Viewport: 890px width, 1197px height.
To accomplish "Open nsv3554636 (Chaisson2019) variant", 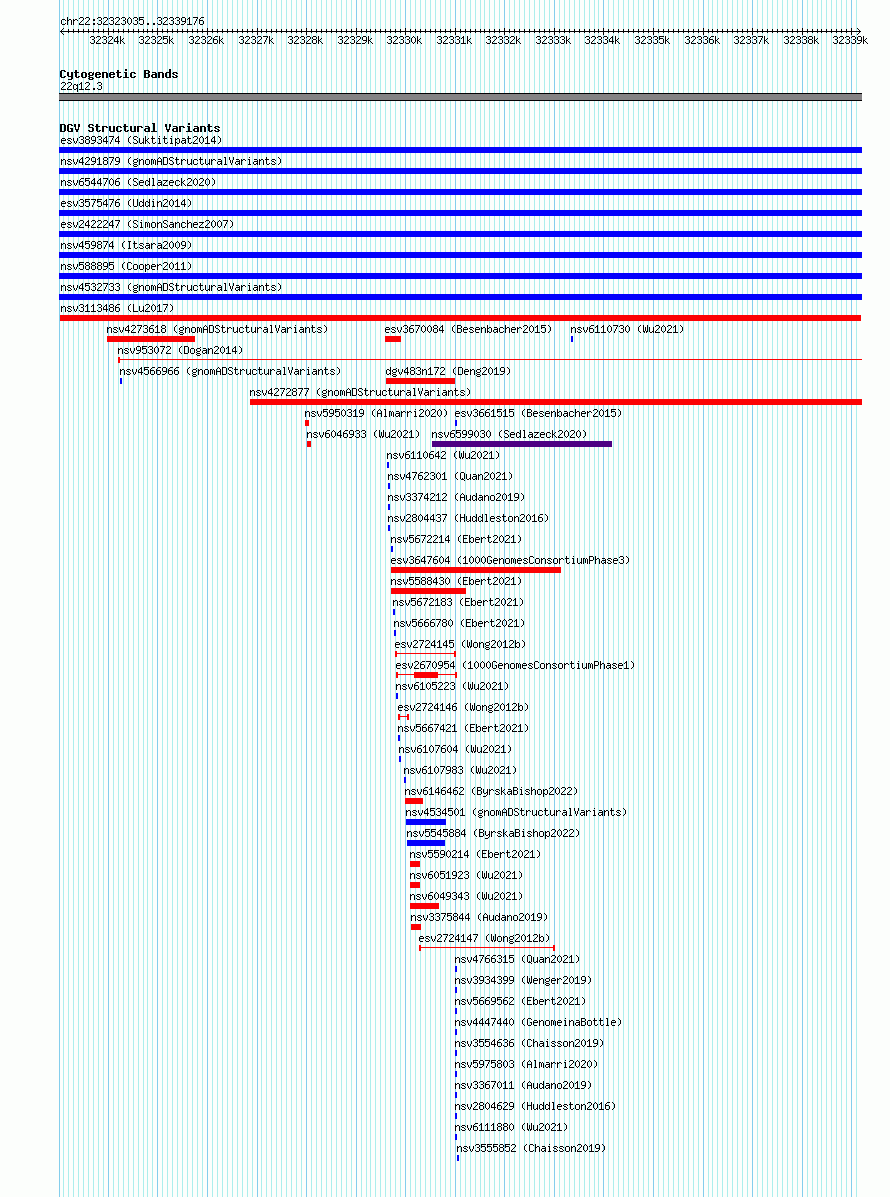I will [x=530, y=1043].
